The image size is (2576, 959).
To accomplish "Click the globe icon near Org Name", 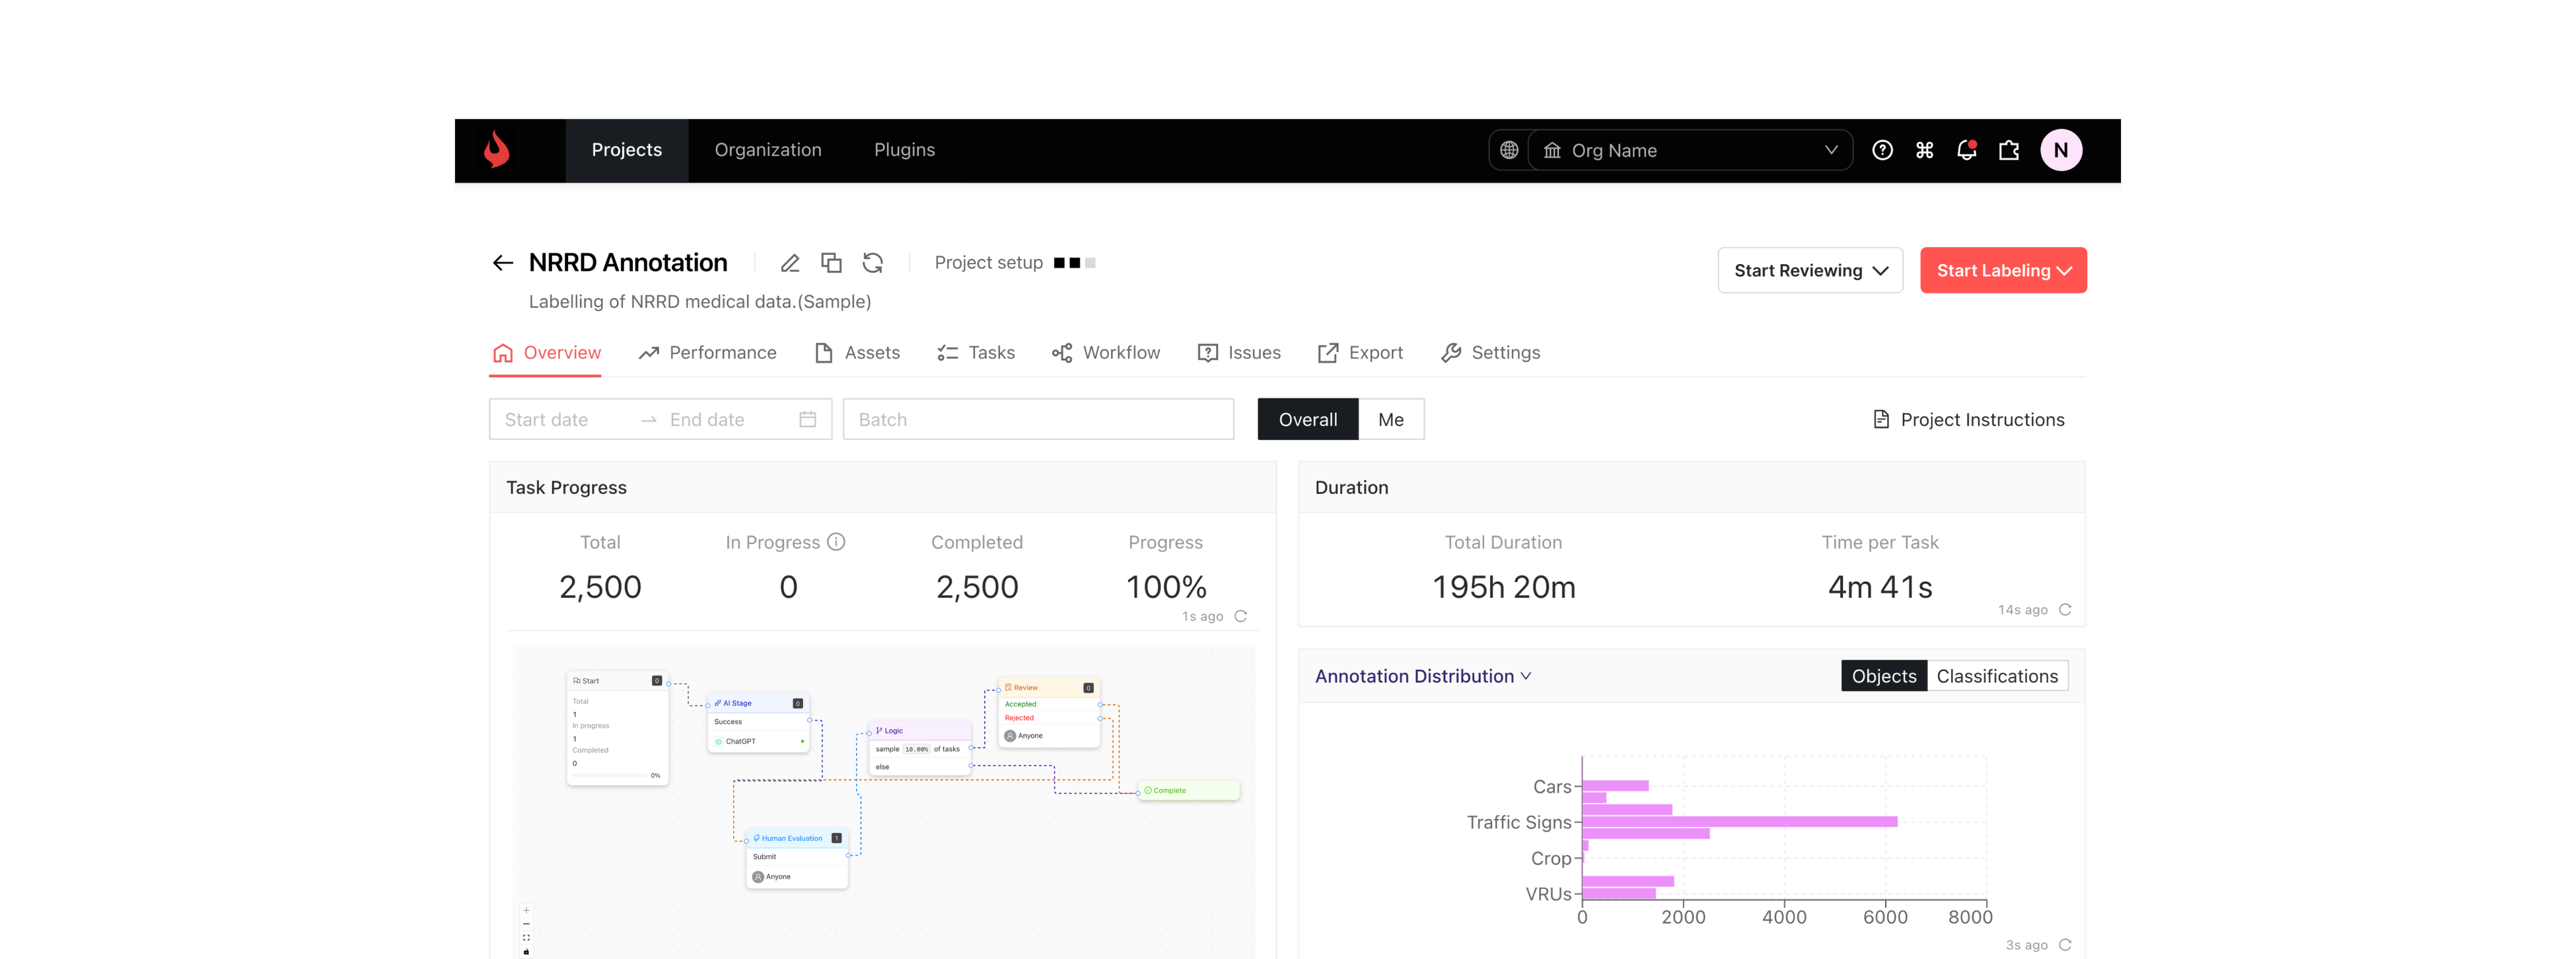I will pyautogui.click(x=1509, y=150).
